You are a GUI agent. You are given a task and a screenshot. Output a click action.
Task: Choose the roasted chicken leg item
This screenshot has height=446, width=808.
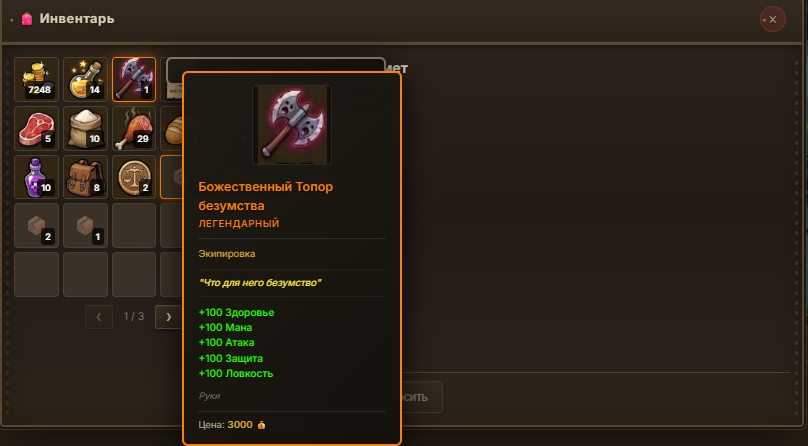pyautogui.click(x=134, y=128)
